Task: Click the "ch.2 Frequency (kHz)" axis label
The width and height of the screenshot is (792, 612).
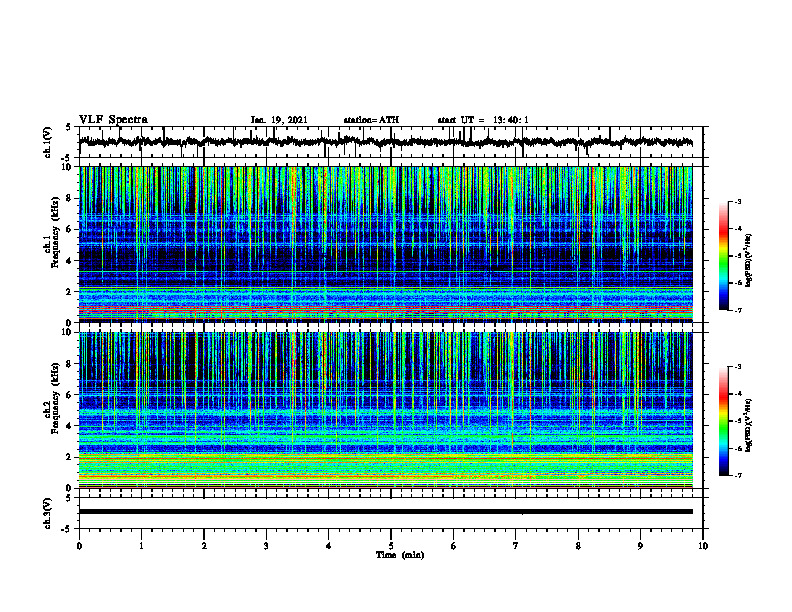Action: point(52,399)
